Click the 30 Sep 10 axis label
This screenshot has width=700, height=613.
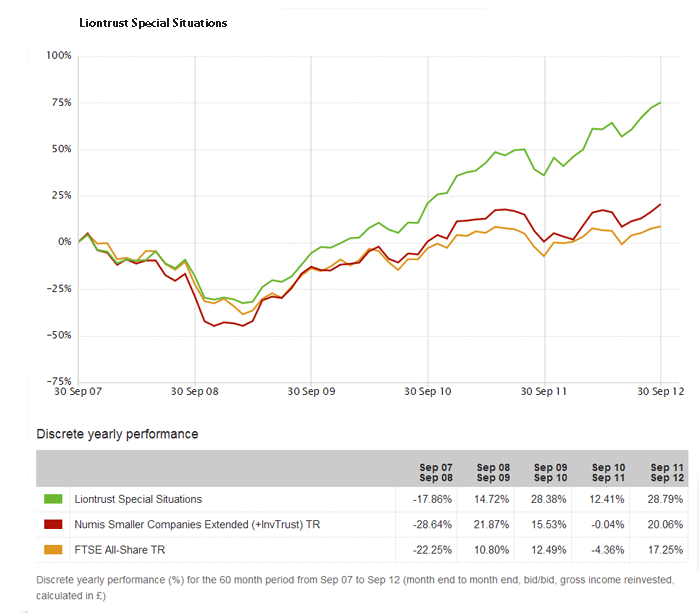428,392
